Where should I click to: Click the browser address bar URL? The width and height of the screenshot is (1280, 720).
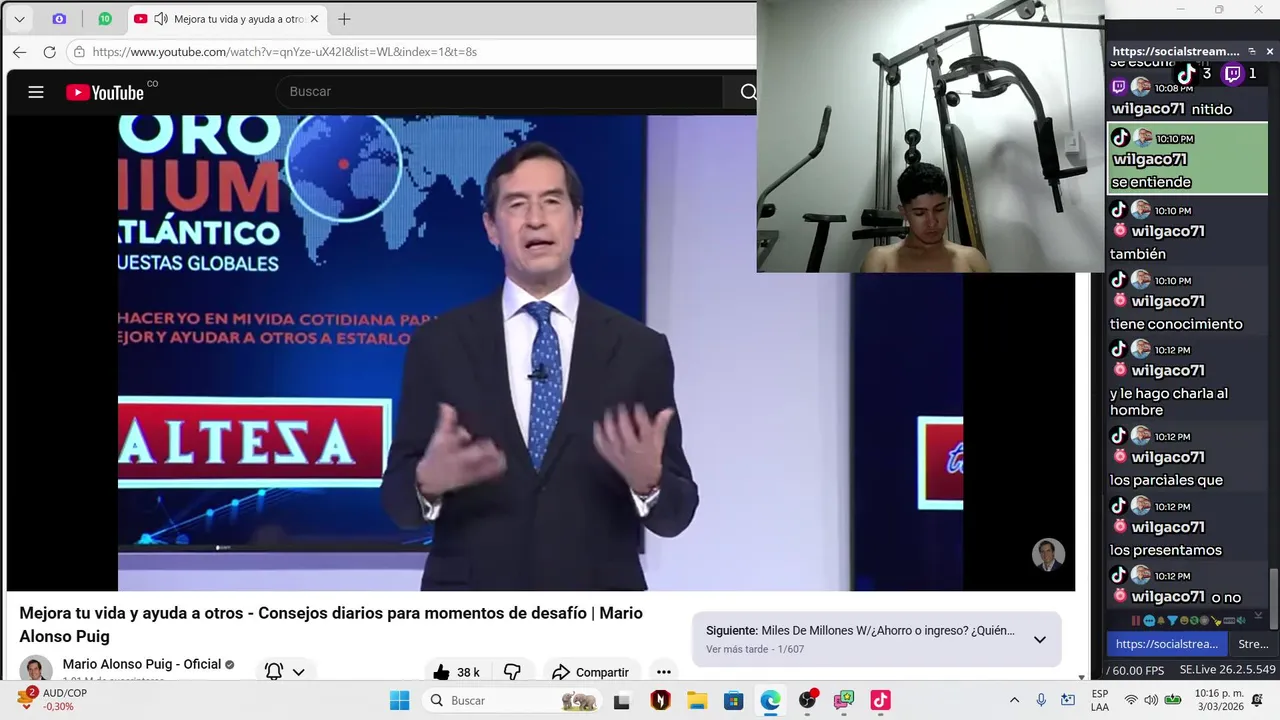pyautogui.click(x=284, y=52)
